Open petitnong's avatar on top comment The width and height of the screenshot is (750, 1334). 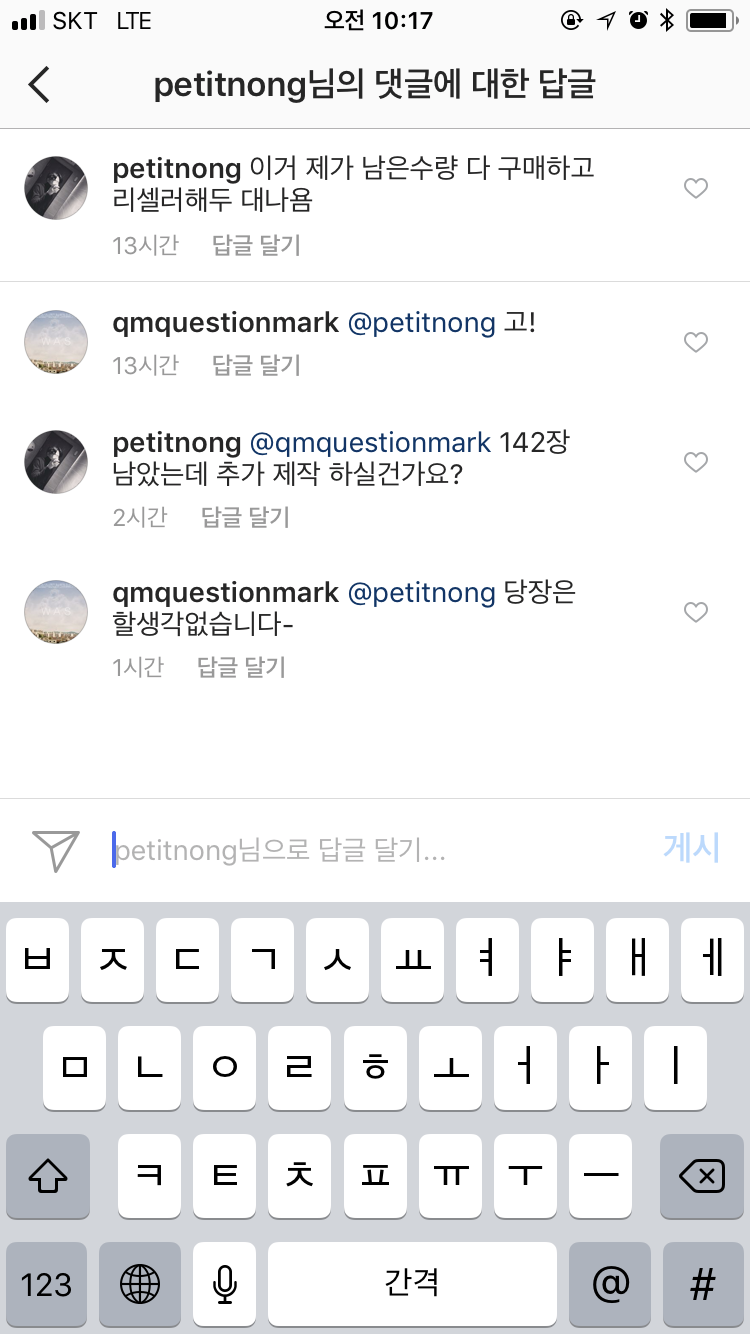pos(56,188)
